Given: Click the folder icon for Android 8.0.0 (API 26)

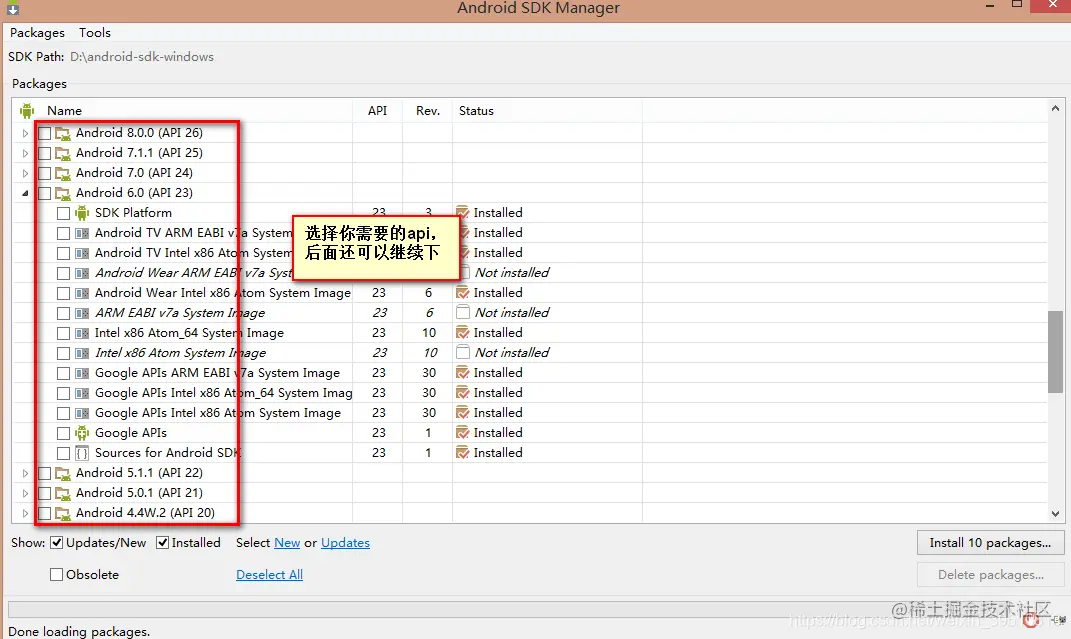Looking at the screenshot, I should (63, 133).
